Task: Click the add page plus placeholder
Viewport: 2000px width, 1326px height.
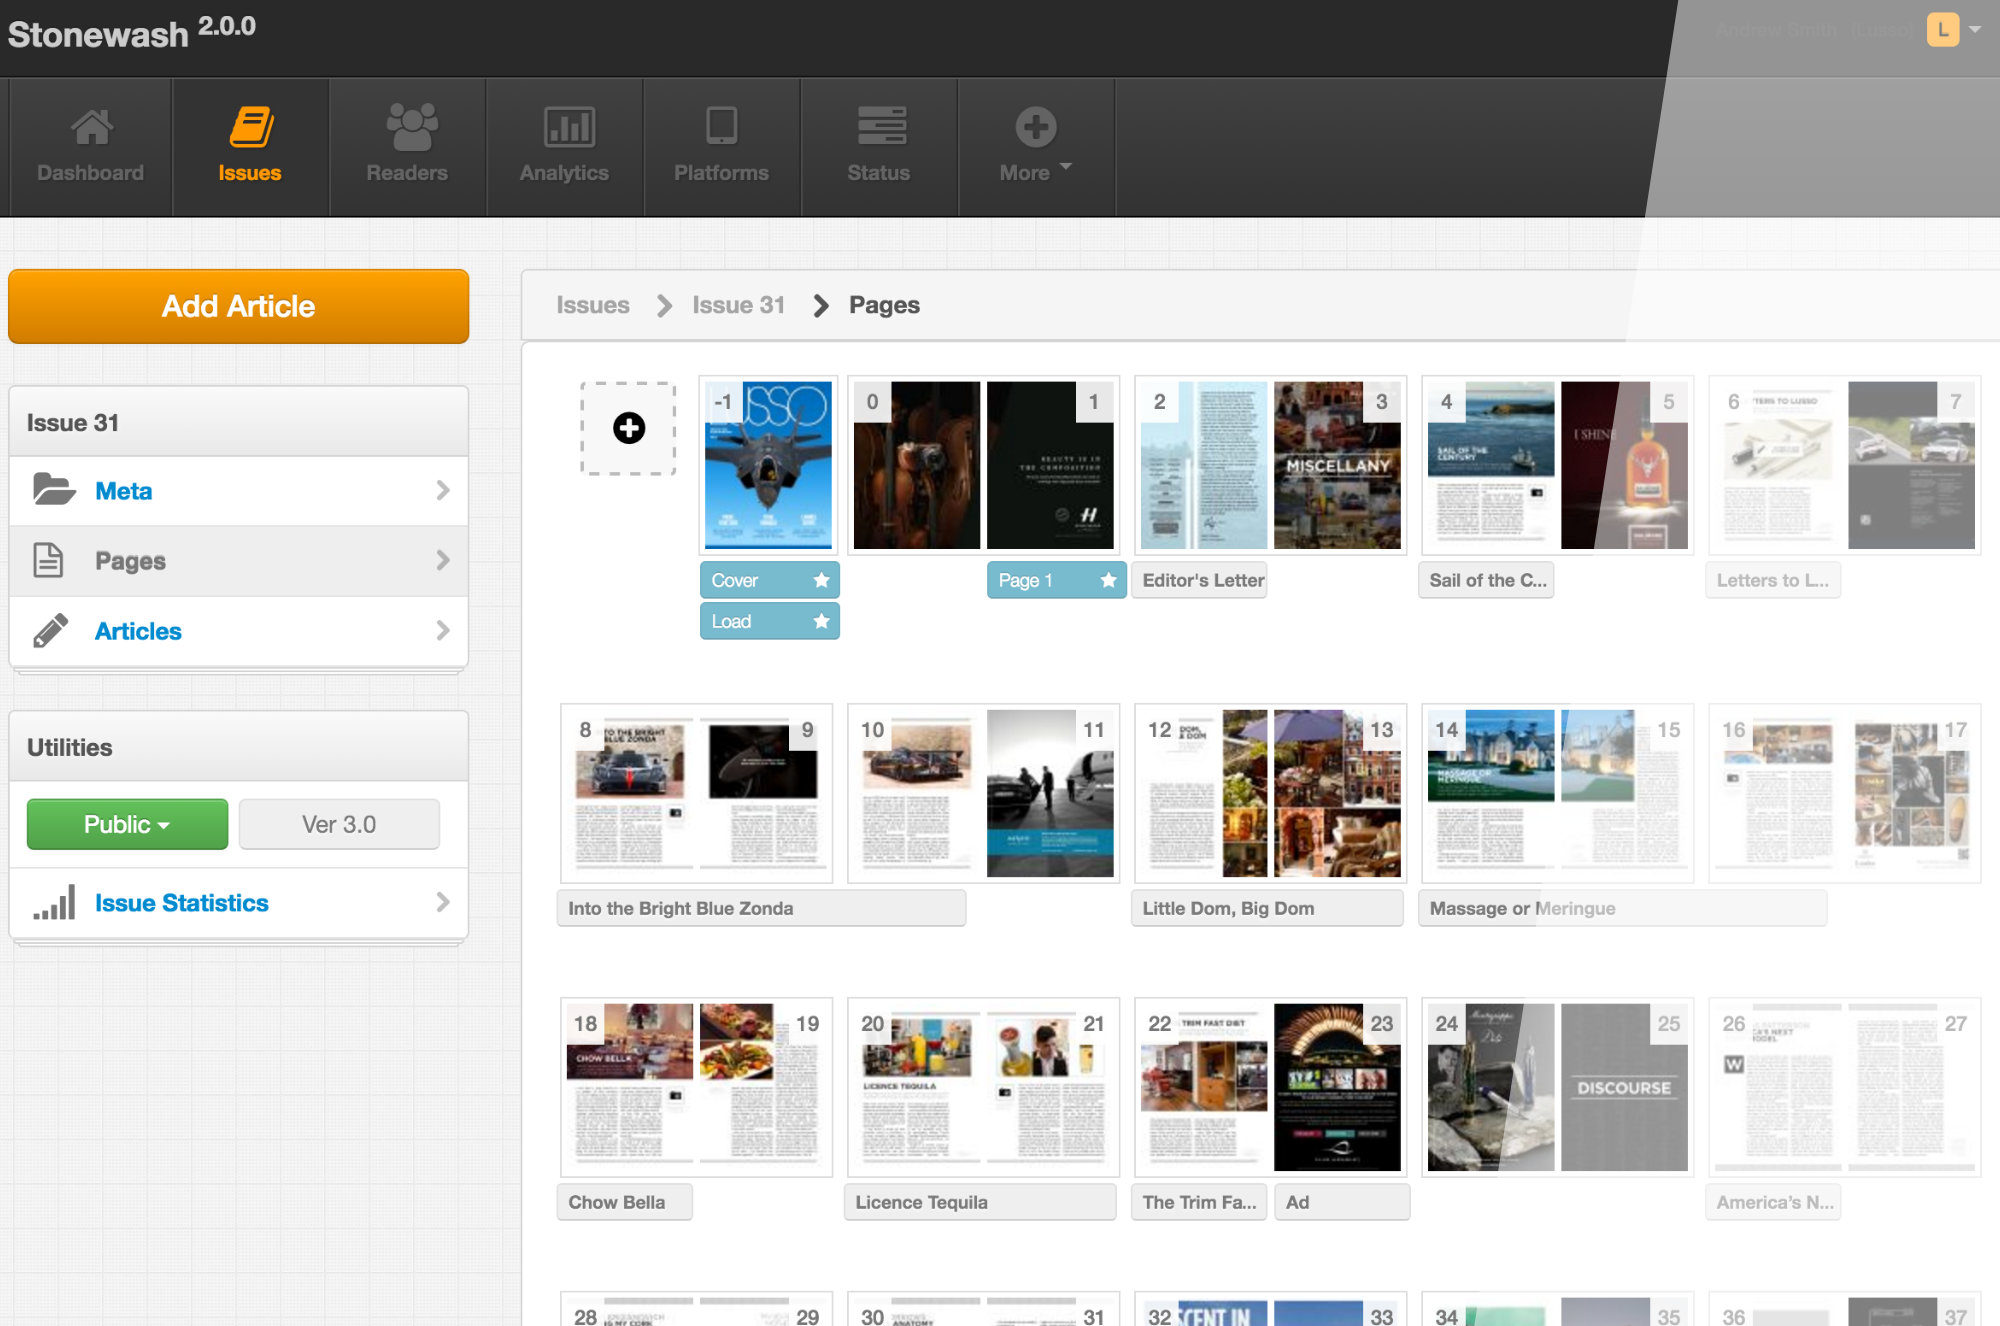Action: (x=628, y=428)
